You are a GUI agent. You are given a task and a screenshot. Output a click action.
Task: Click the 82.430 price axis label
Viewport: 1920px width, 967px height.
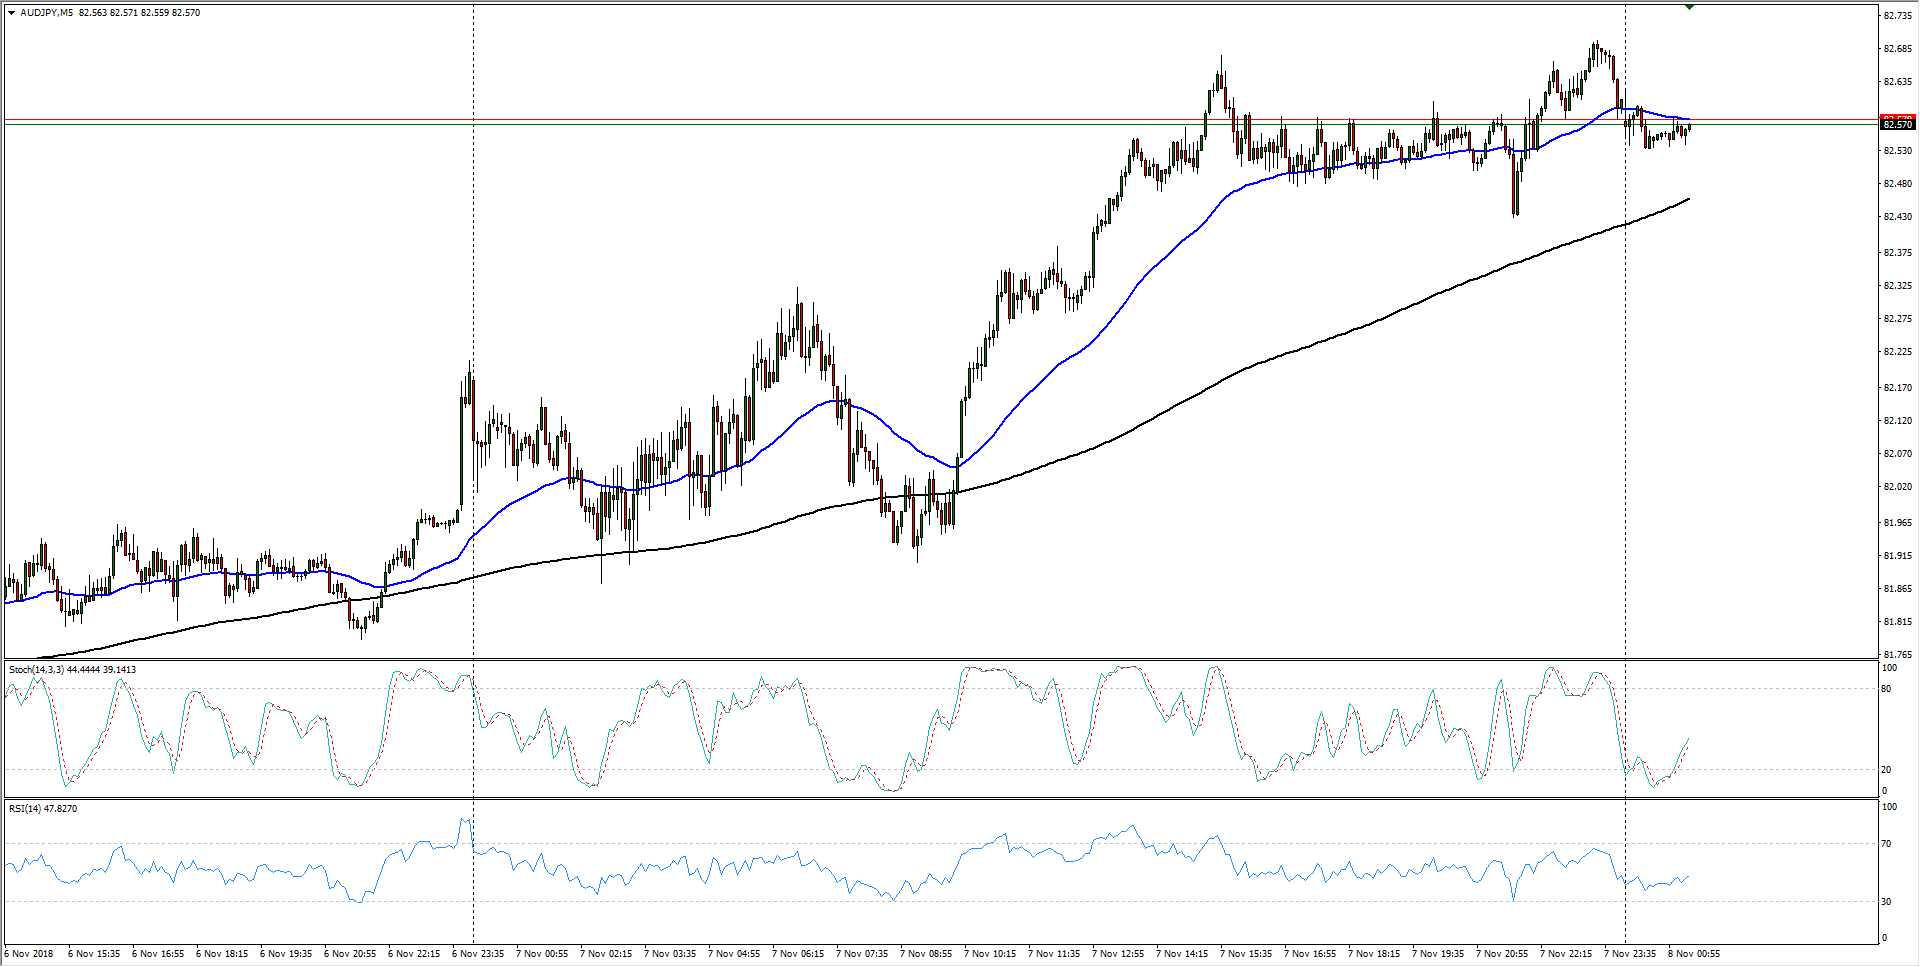(1897, 217)
